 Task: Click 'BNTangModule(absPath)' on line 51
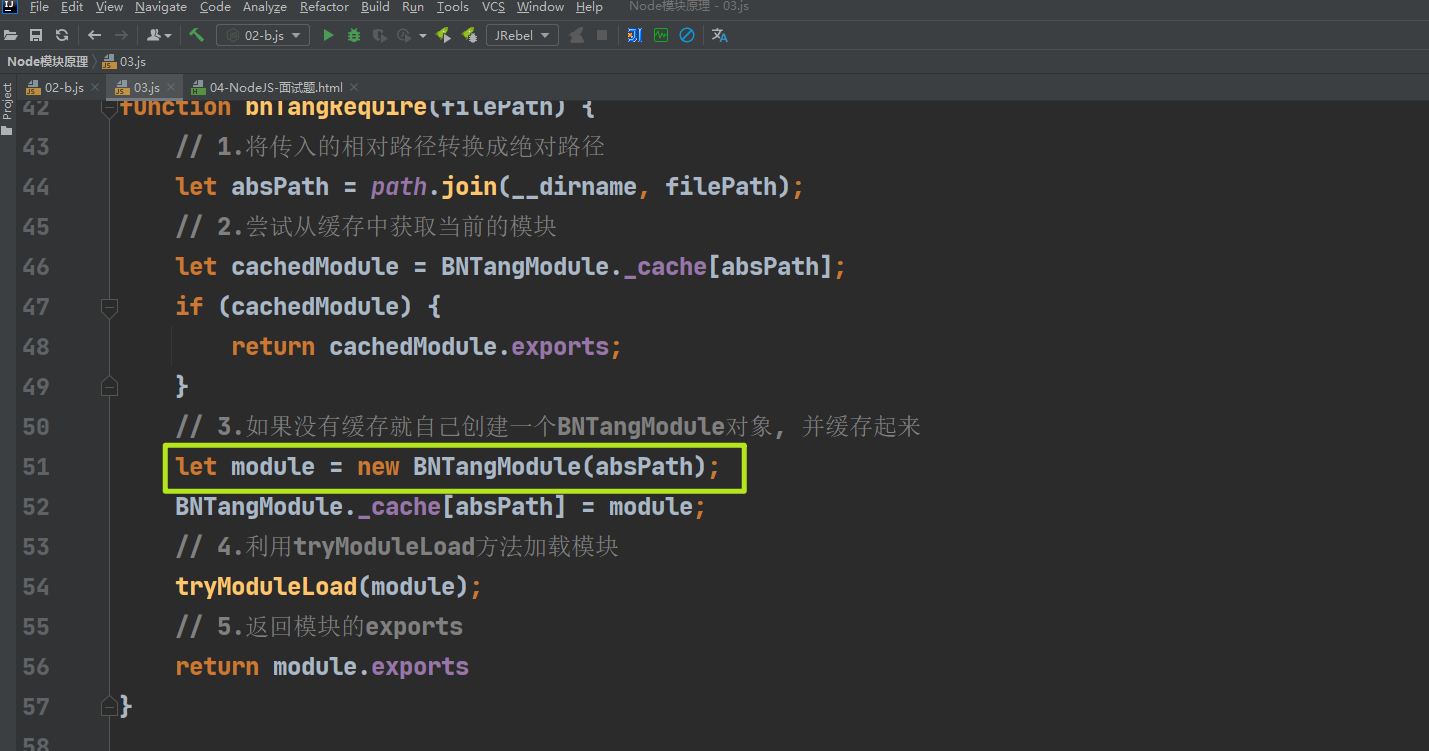[559, 467]
